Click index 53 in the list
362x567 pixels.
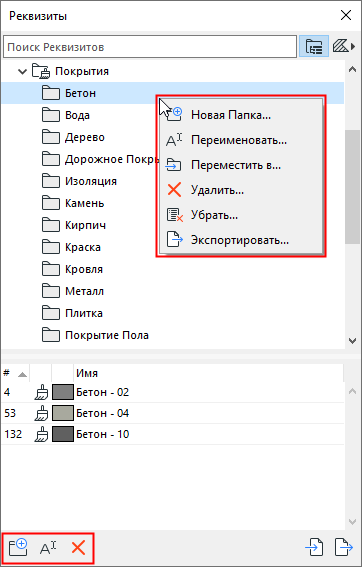point(10,413)
